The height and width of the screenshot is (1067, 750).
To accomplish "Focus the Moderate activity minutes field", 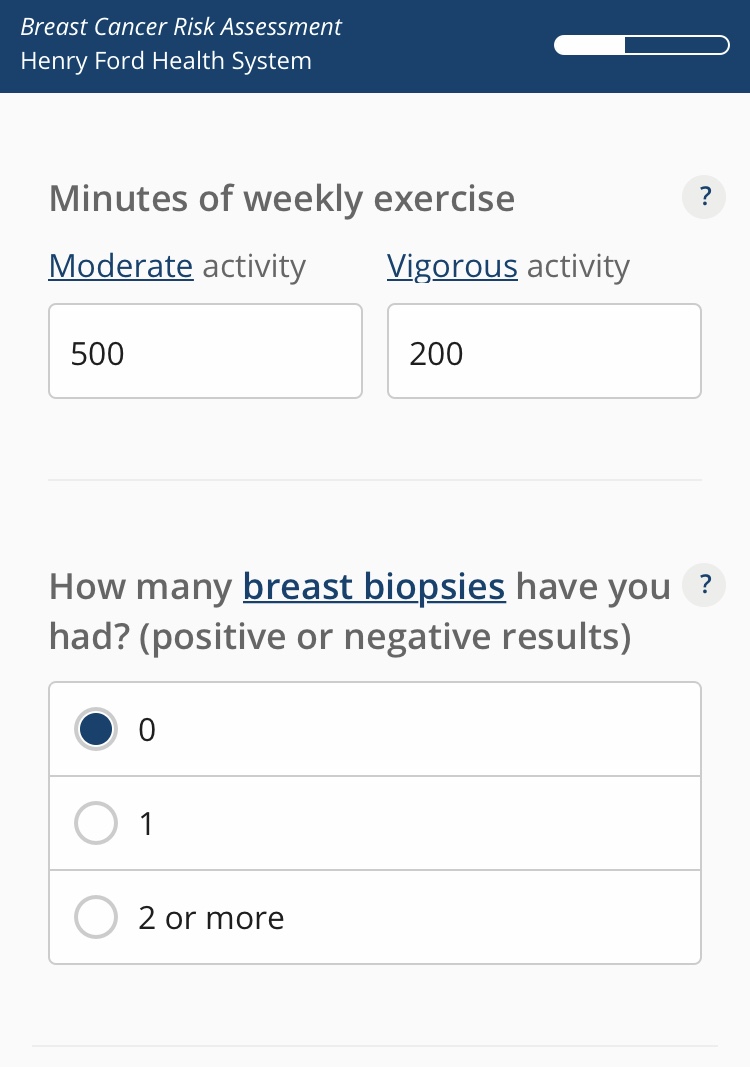I will (205, 352).
